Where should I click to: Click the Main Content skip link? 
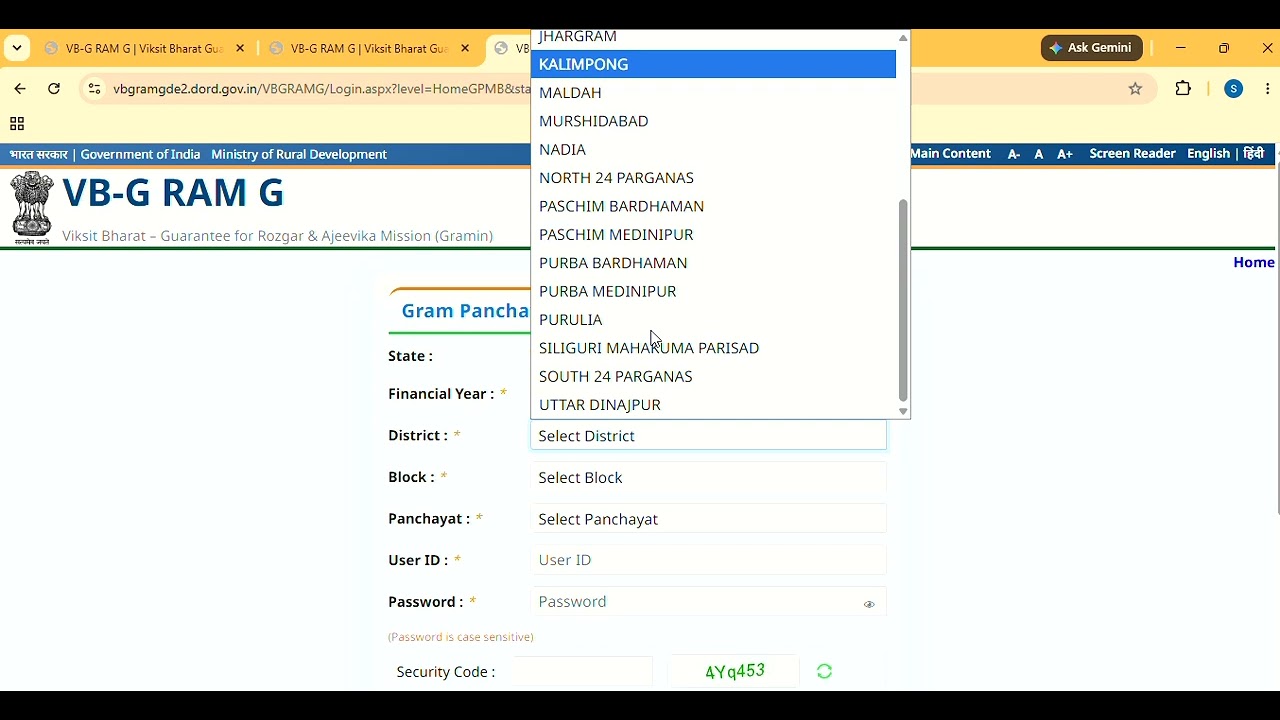click(951, 154)
